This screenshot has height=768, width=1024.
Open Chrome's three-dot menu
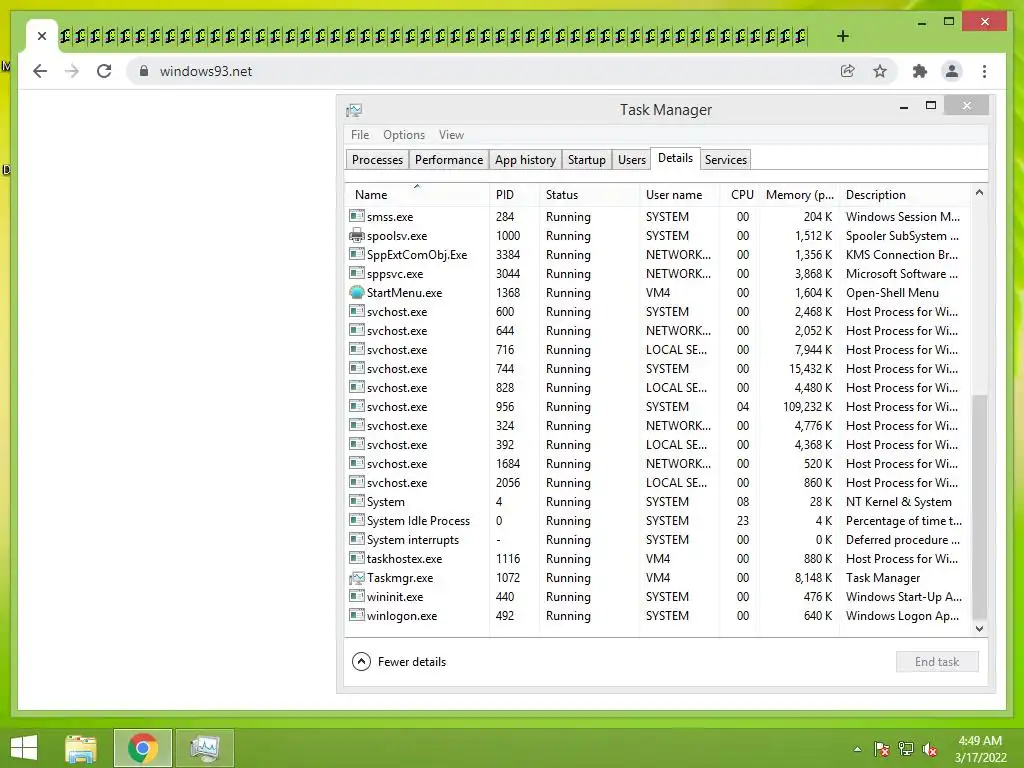point(984,71)
